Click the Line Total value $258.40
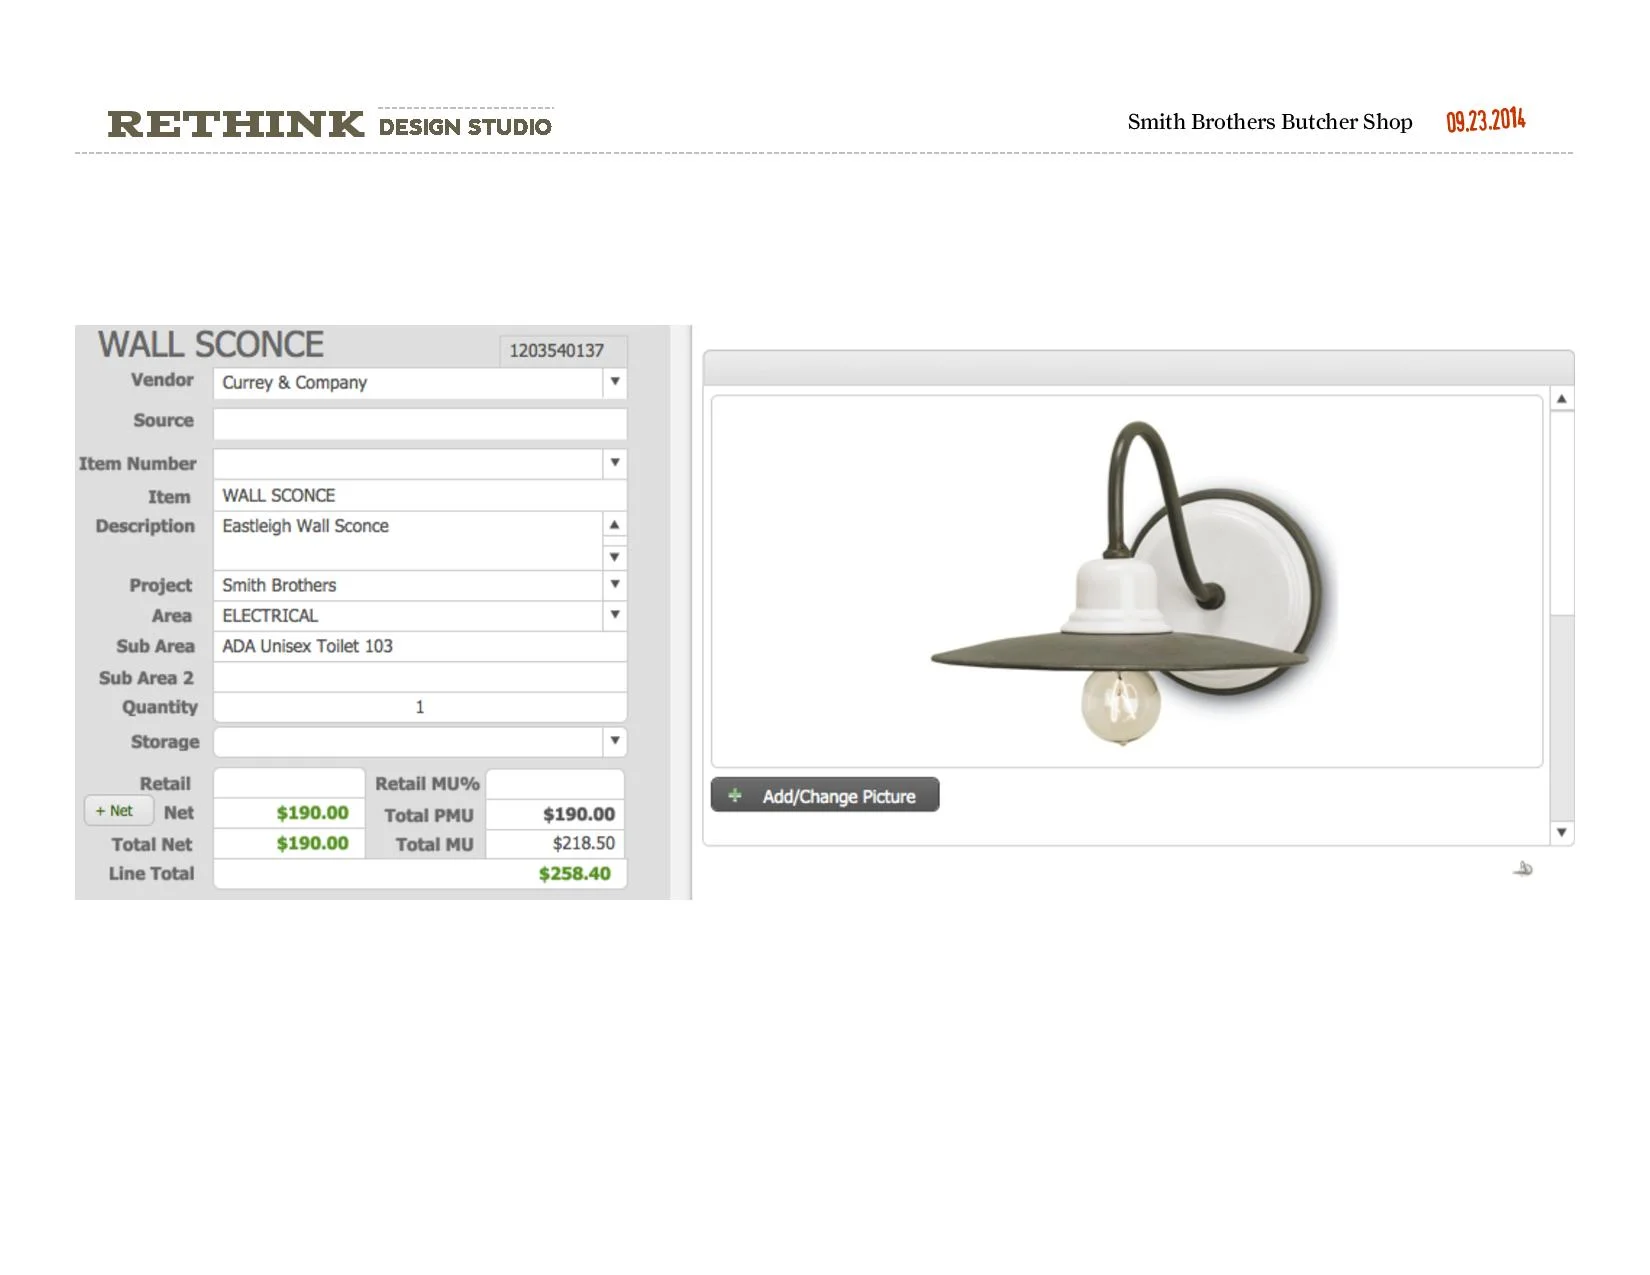Viewport: 1650px width, 1275px height. pyautogui.click(x=575, y=873)
